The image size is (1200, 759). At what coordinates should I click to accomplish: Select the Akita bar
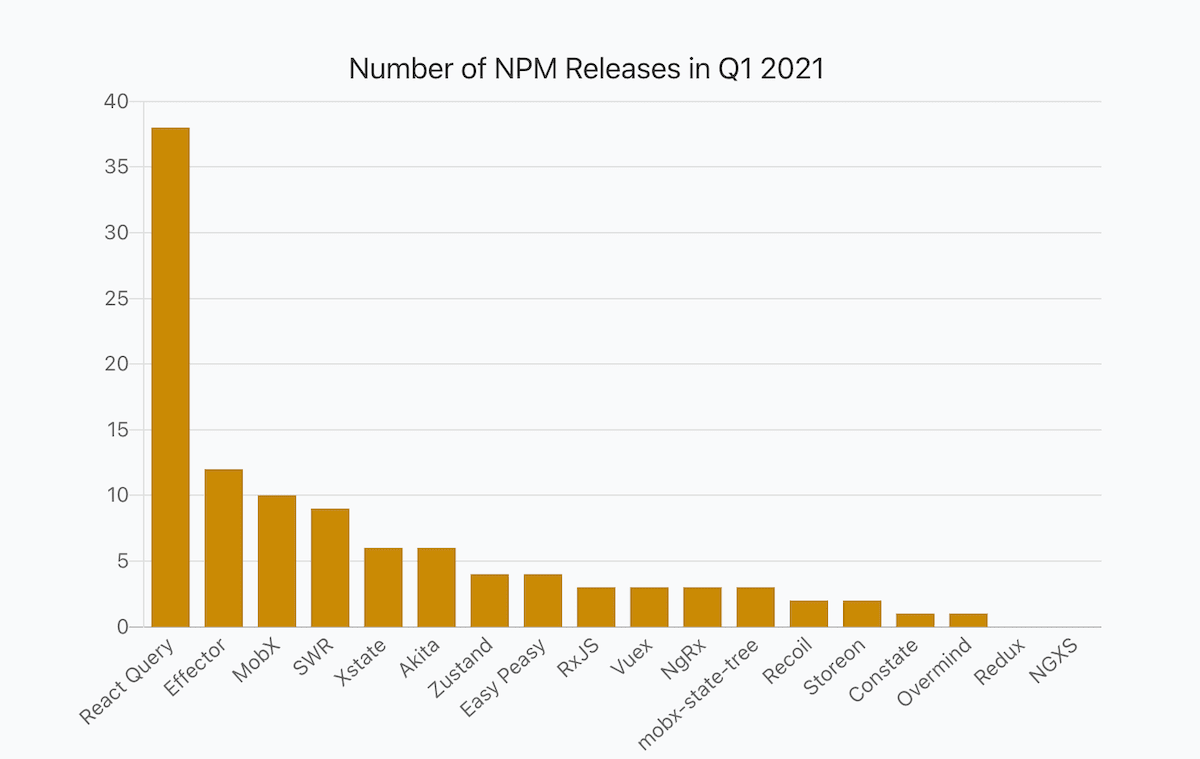tap(436, 587)
